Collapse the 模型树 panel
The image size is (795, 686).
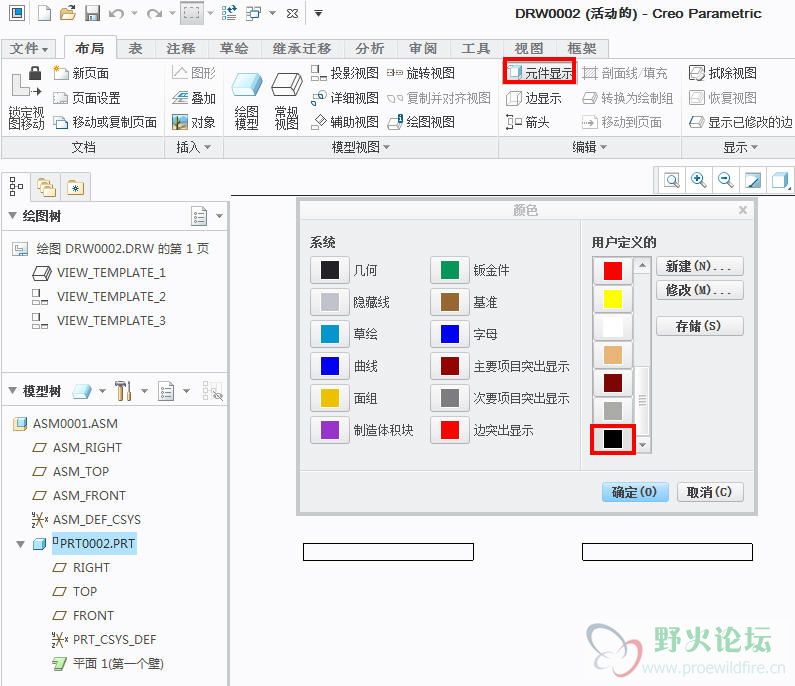pyautogui.click(x=13, y=391)
